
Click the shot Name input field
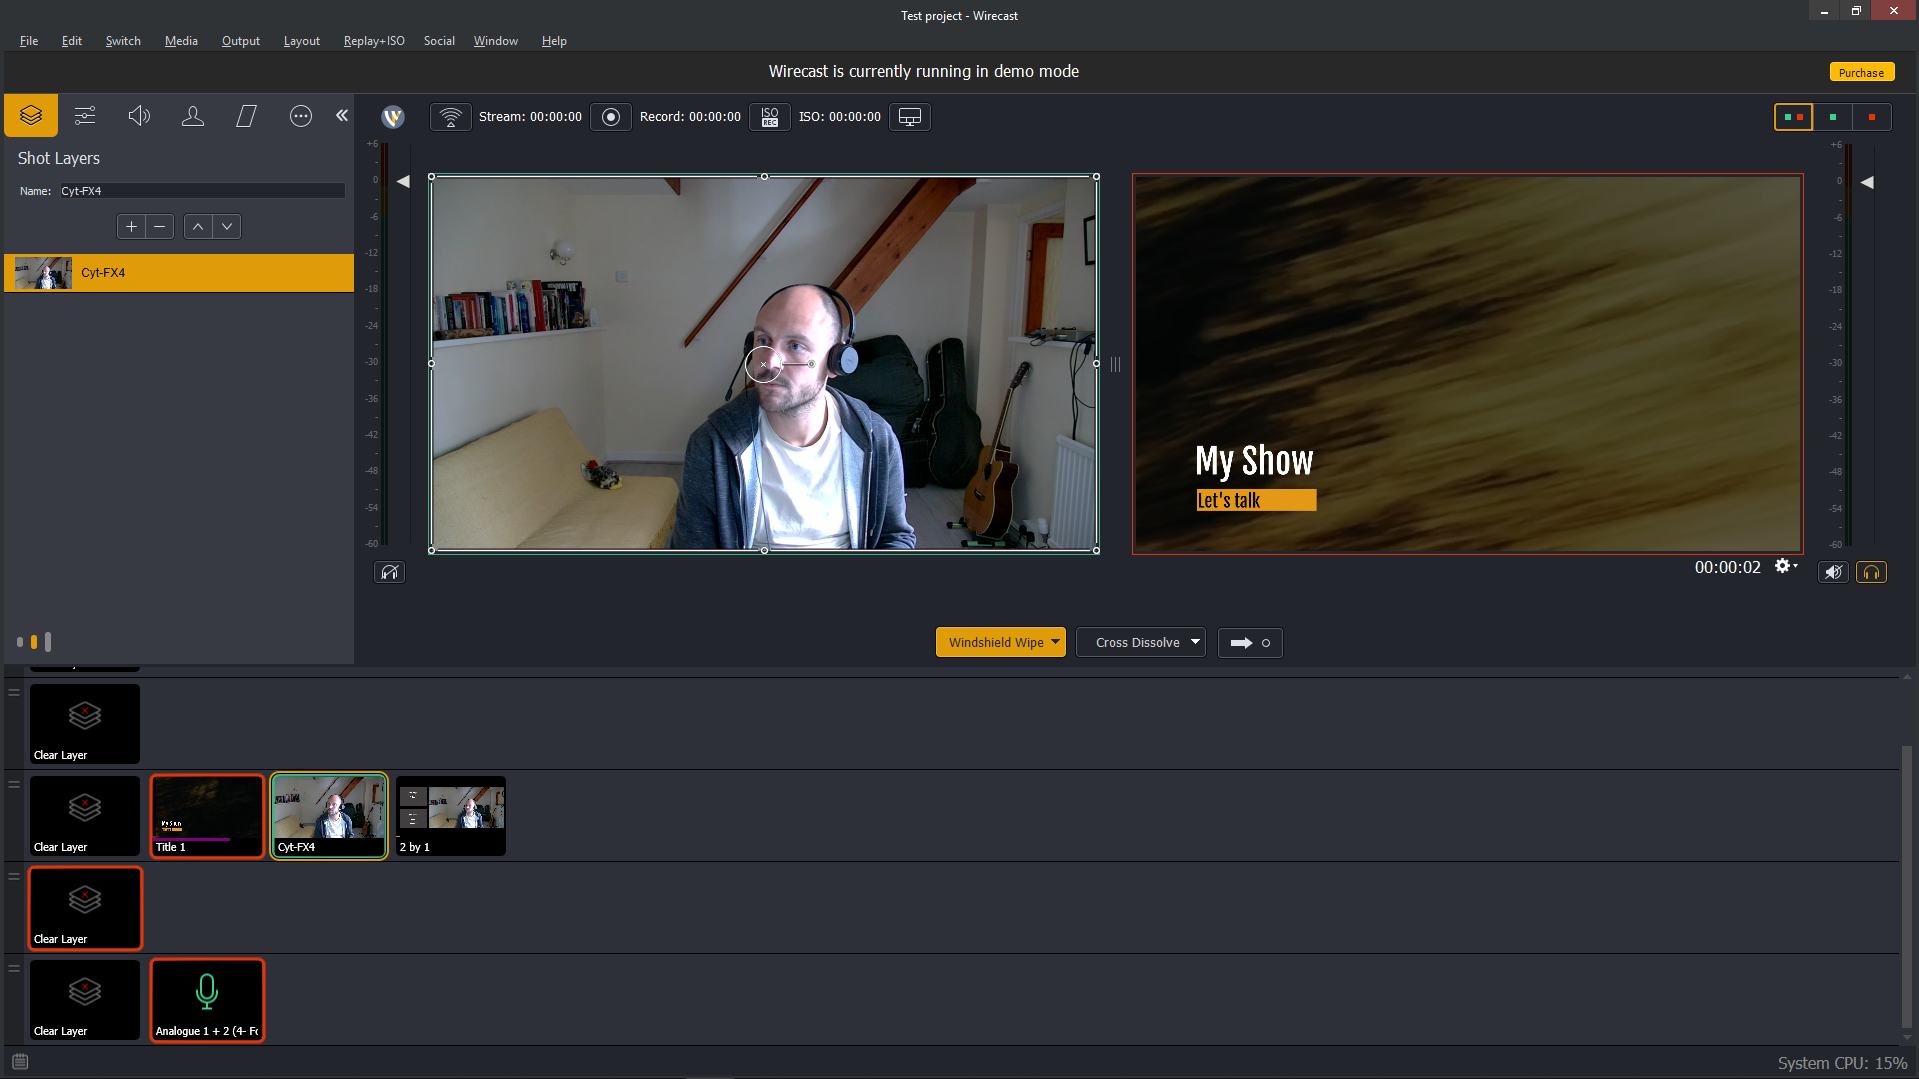click(201, 191)
